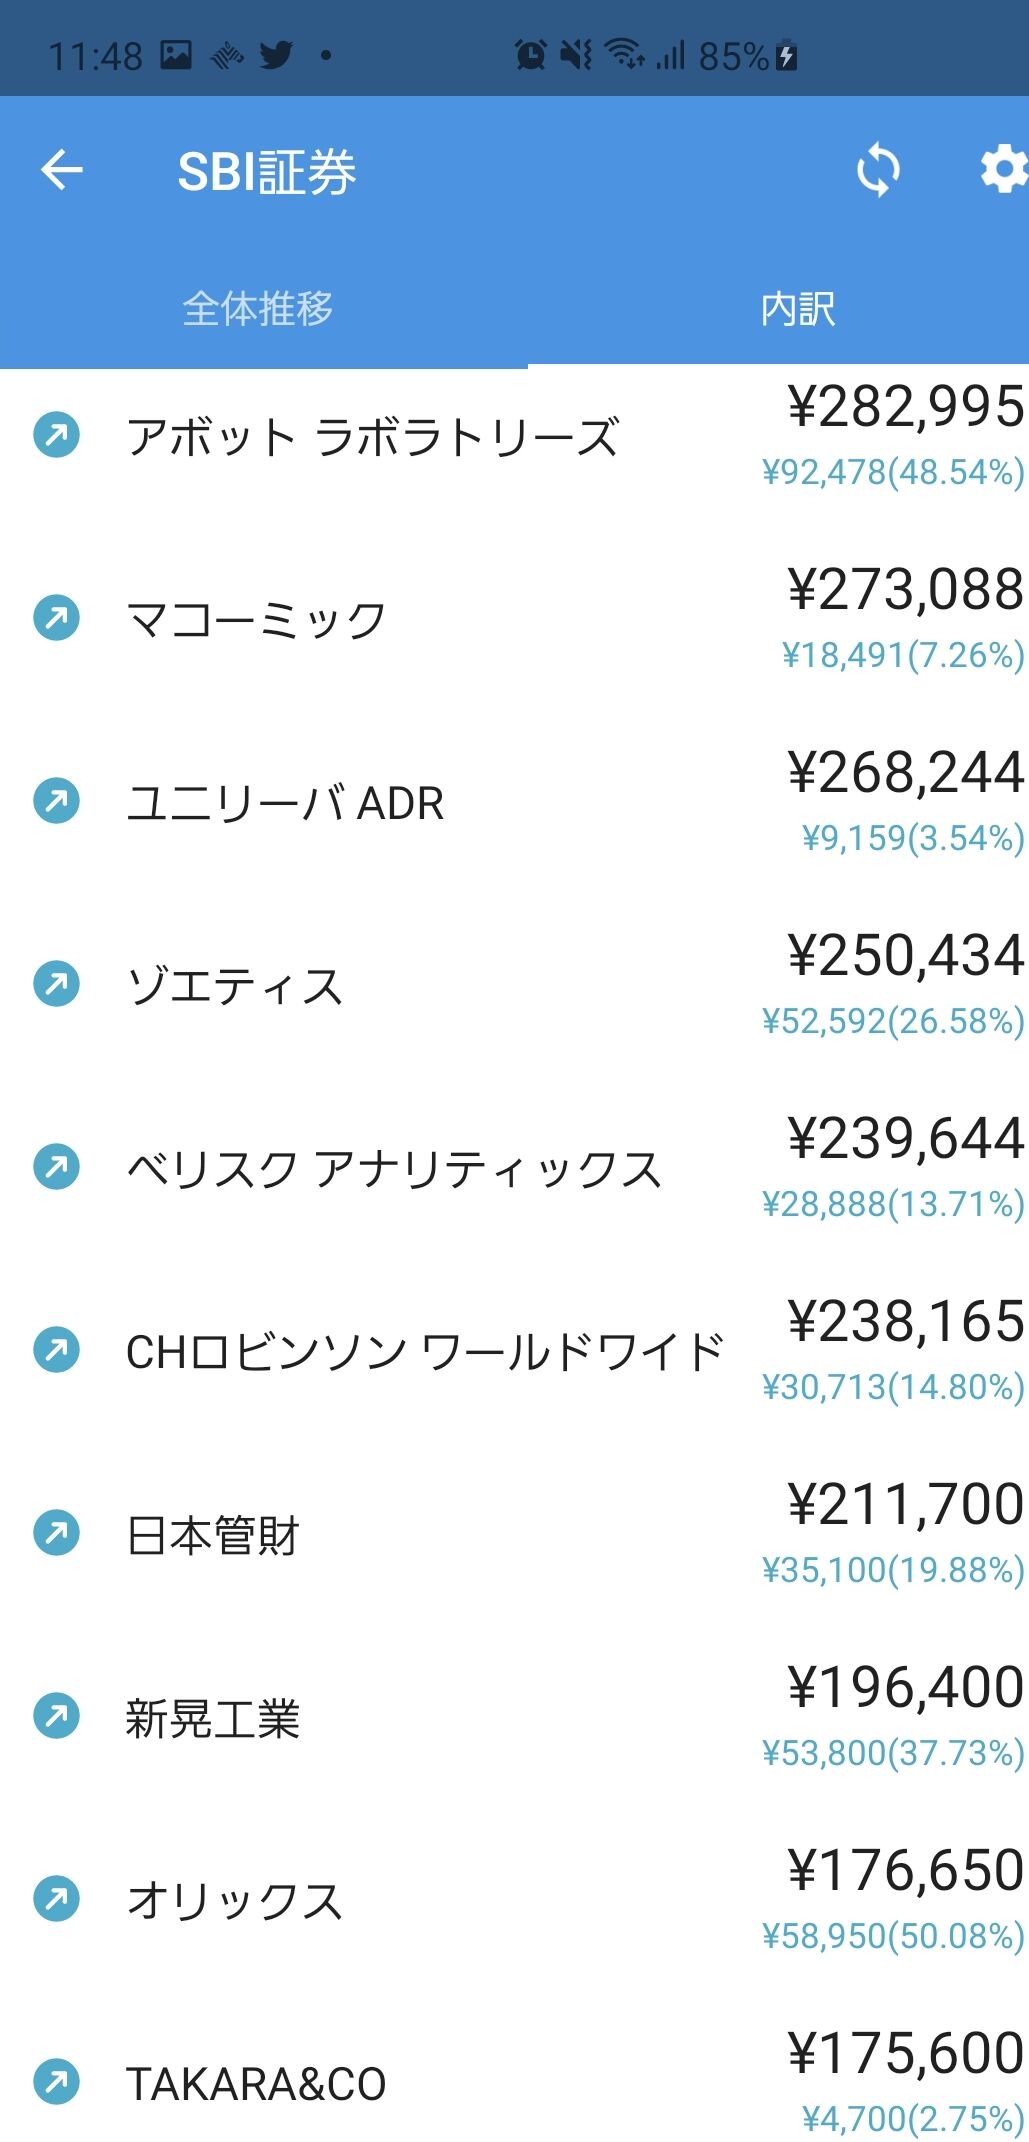Tap the ¥273,088 valuation for マコーミック
Image resolution: width=1029 pixels, height=2142 pixels.
point(906,590)
